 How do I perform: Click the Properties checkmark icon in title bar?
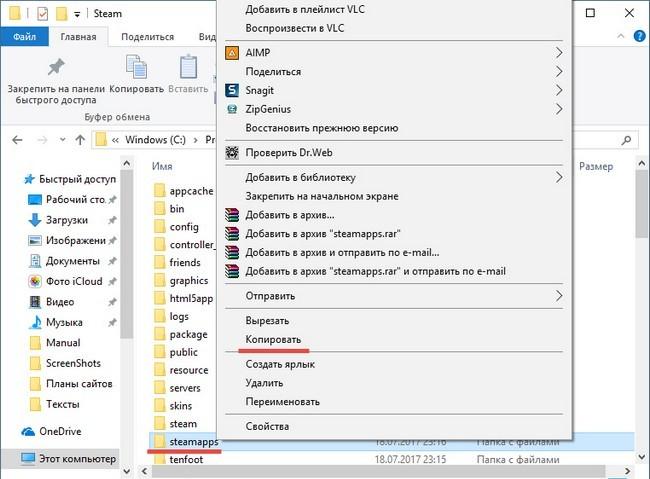(42, 14)
